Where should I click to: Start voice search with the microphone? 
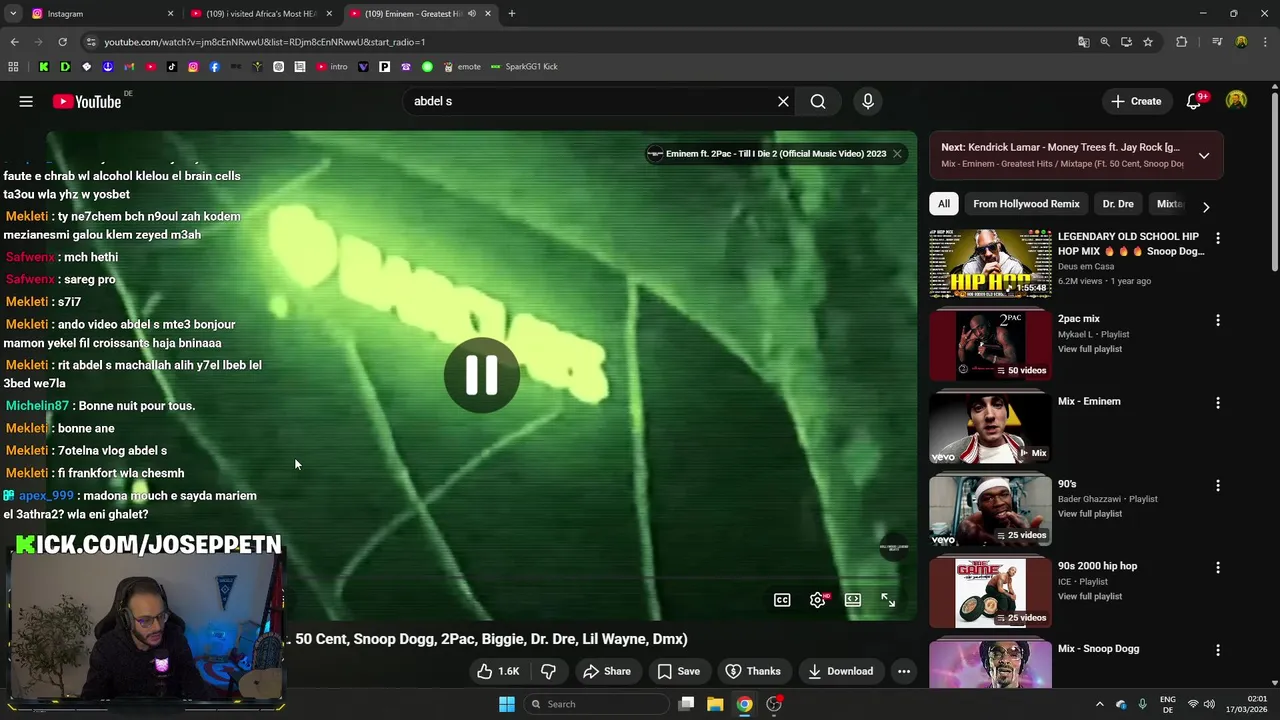pos(868,101)
